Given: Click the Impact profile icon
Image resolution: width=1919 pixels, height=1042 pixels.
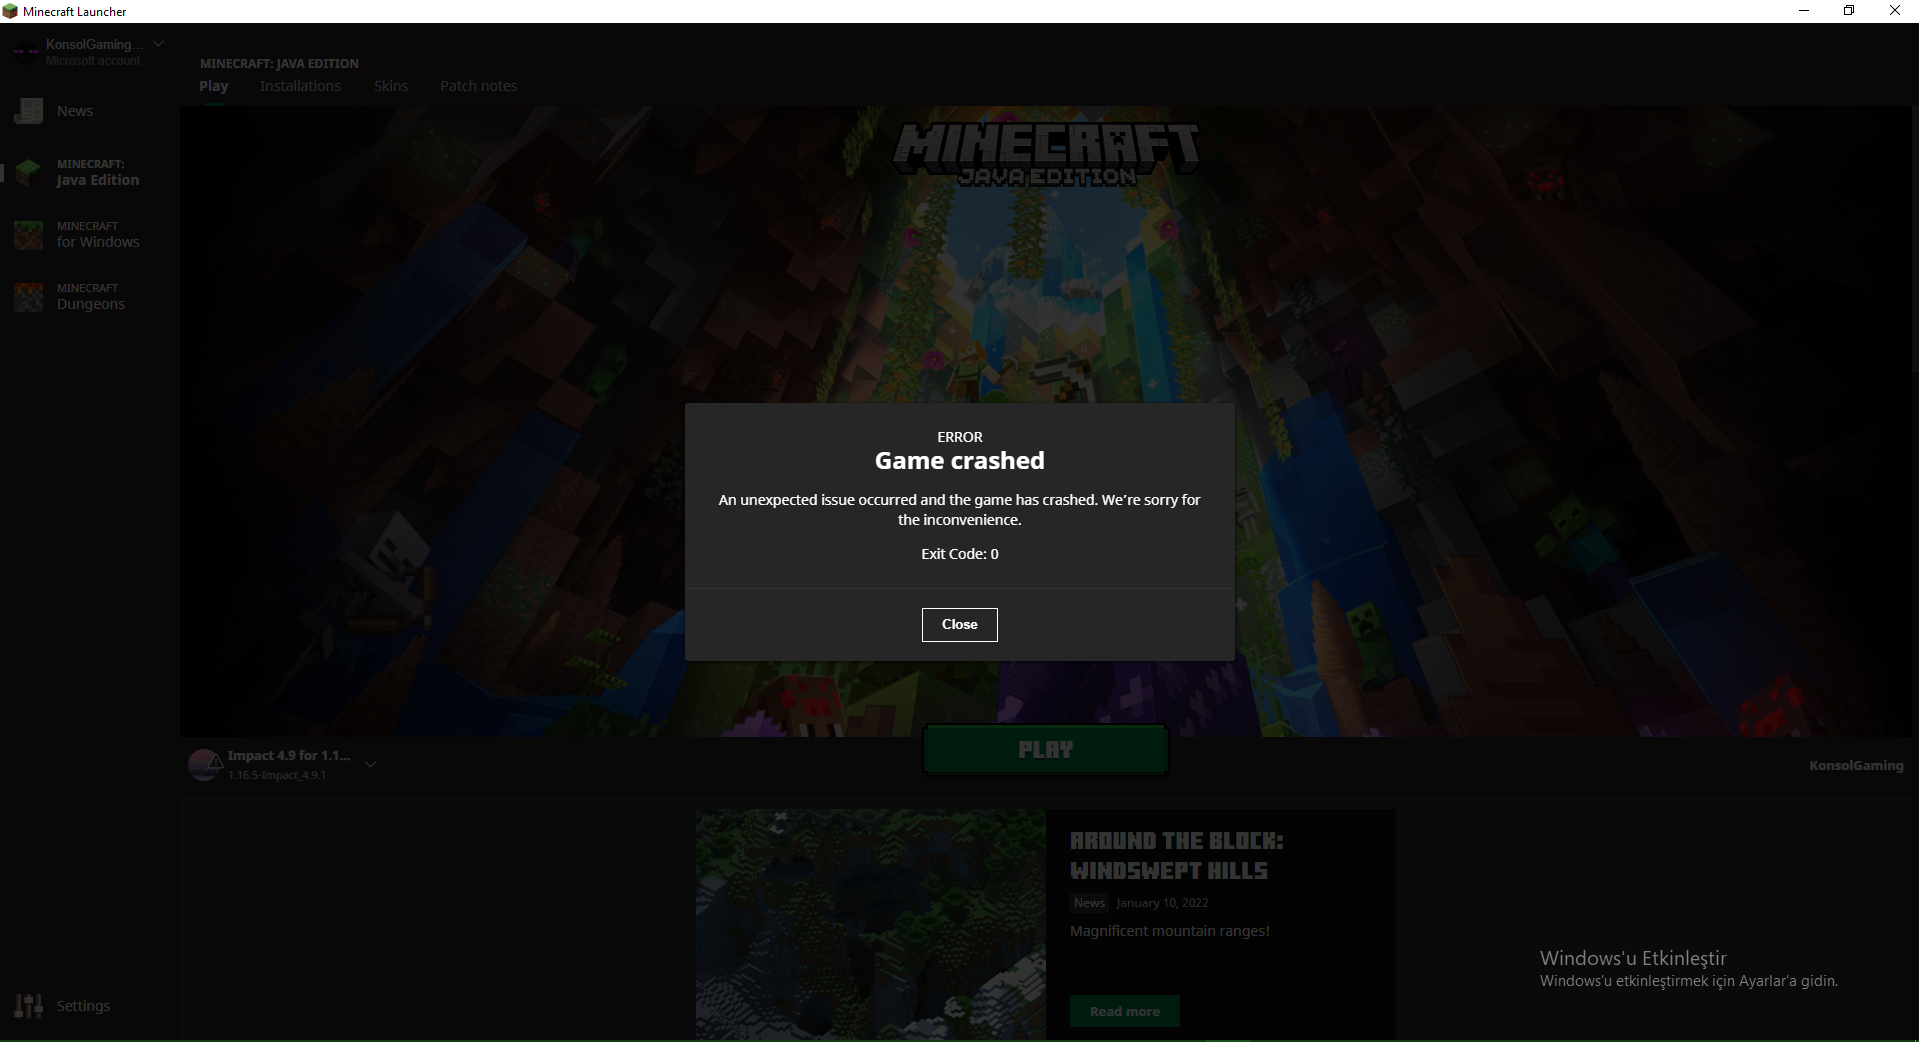Looking at the screenshot, I should [x=203, y=764].
